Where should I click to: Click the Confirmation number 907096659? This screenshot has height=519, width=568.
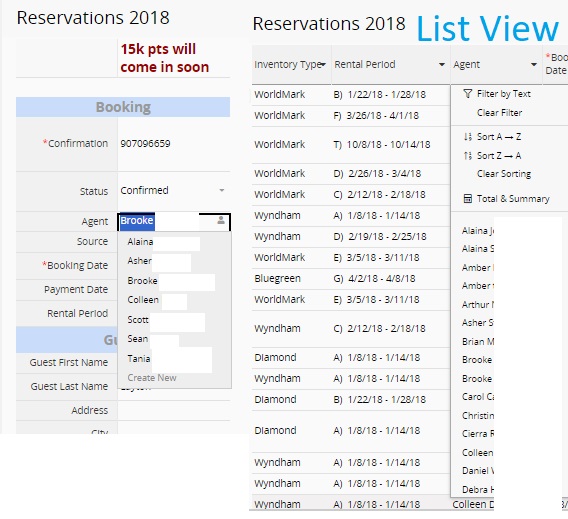(145, 143)
